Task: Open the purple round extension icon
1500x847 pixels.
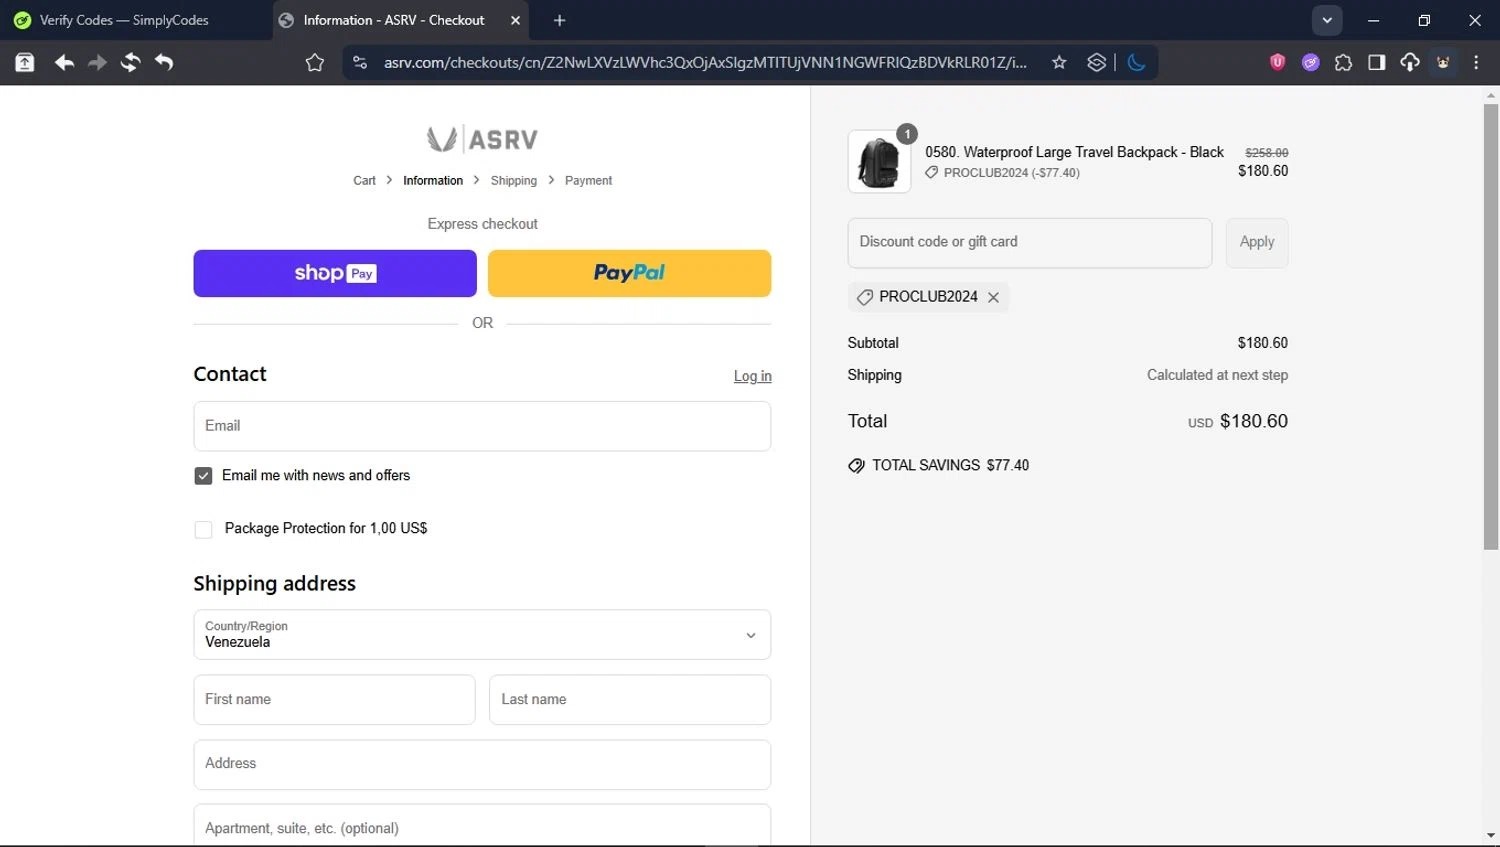Action: pos(1310,63)
